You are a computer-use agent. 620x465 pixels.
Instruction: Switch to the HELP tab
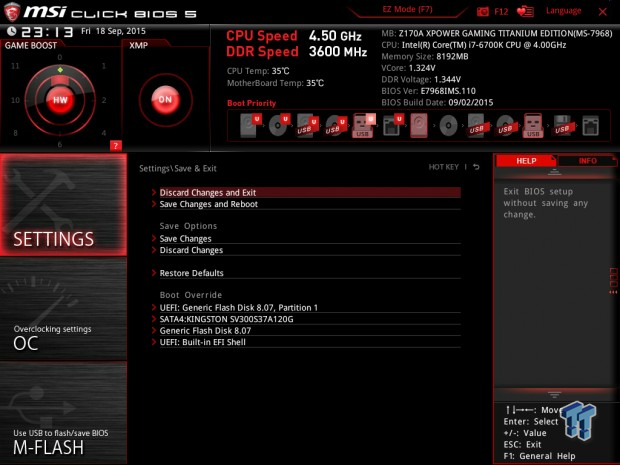(x=526, y=161)
